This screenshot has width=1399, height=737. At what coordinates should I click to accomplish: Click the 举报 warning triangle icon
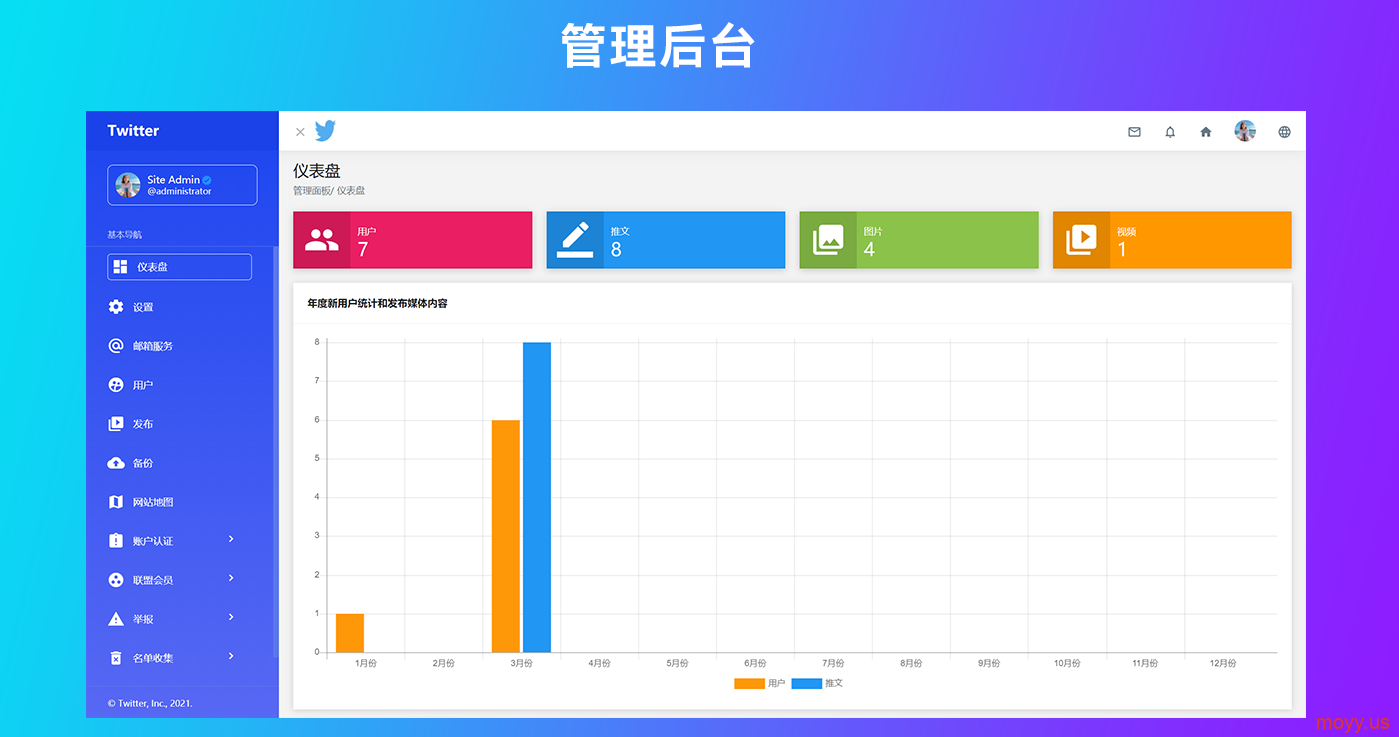pyautogui.click(x=116, y=619)
